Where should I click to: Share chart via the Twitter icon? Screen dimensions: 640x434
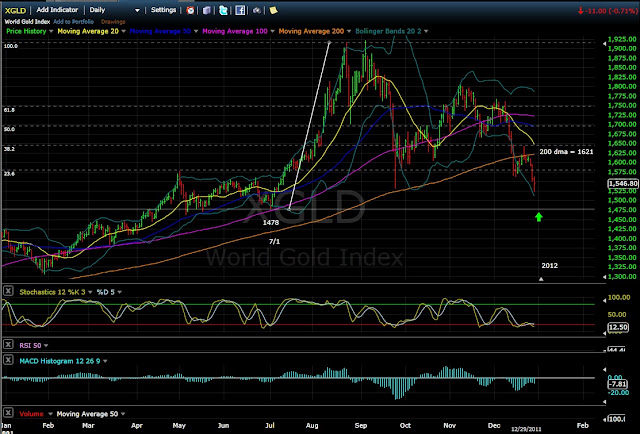pos(223,10)
